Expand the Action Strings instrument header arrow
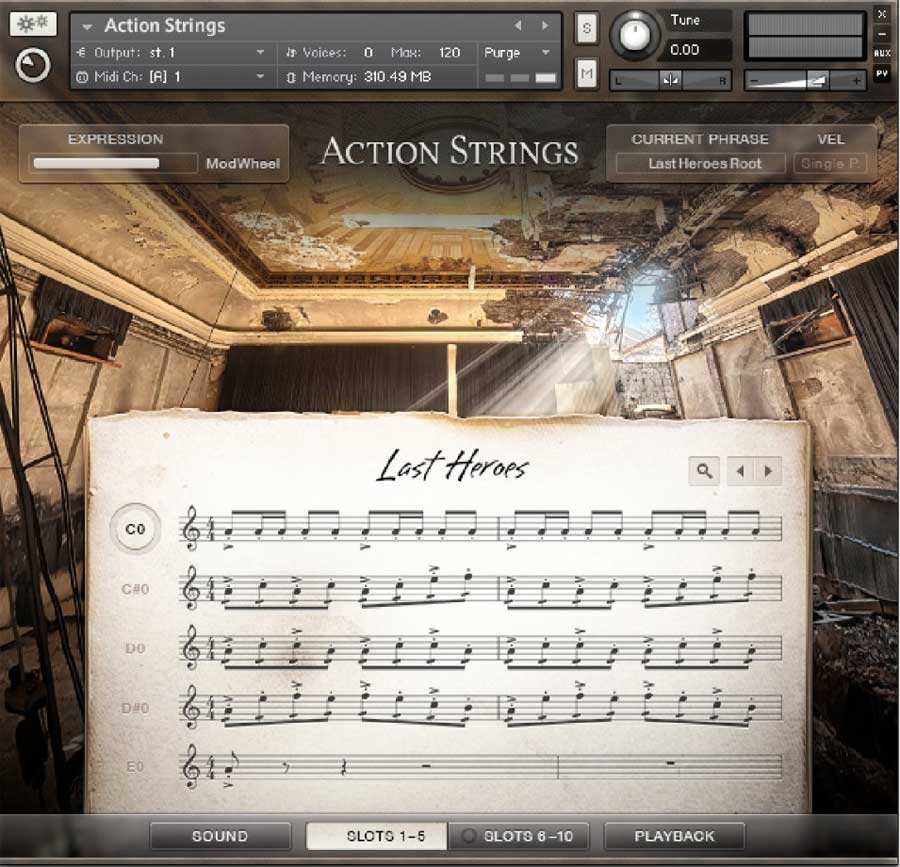This screenshot has width=900, height=867. pos(87,26)
